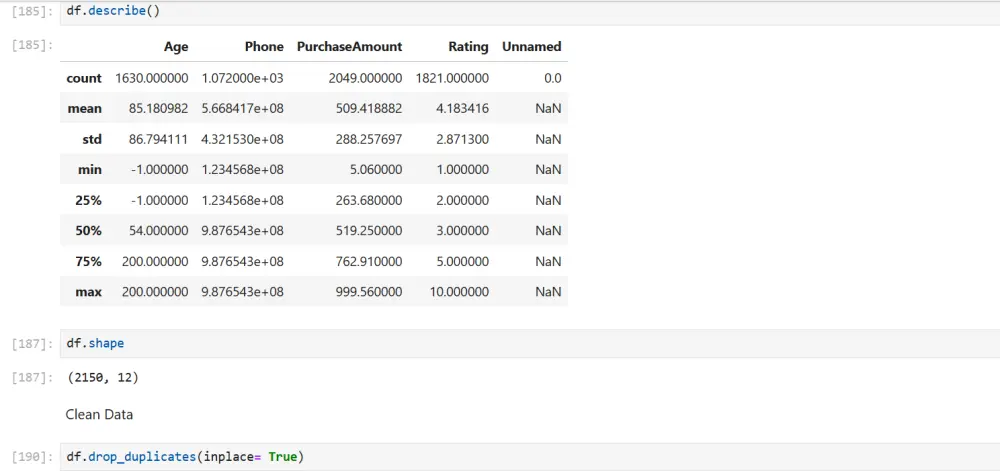Select the min row label
This screenshot has height=471, width=1000.
pyautogui.click(x=91, y=170)
